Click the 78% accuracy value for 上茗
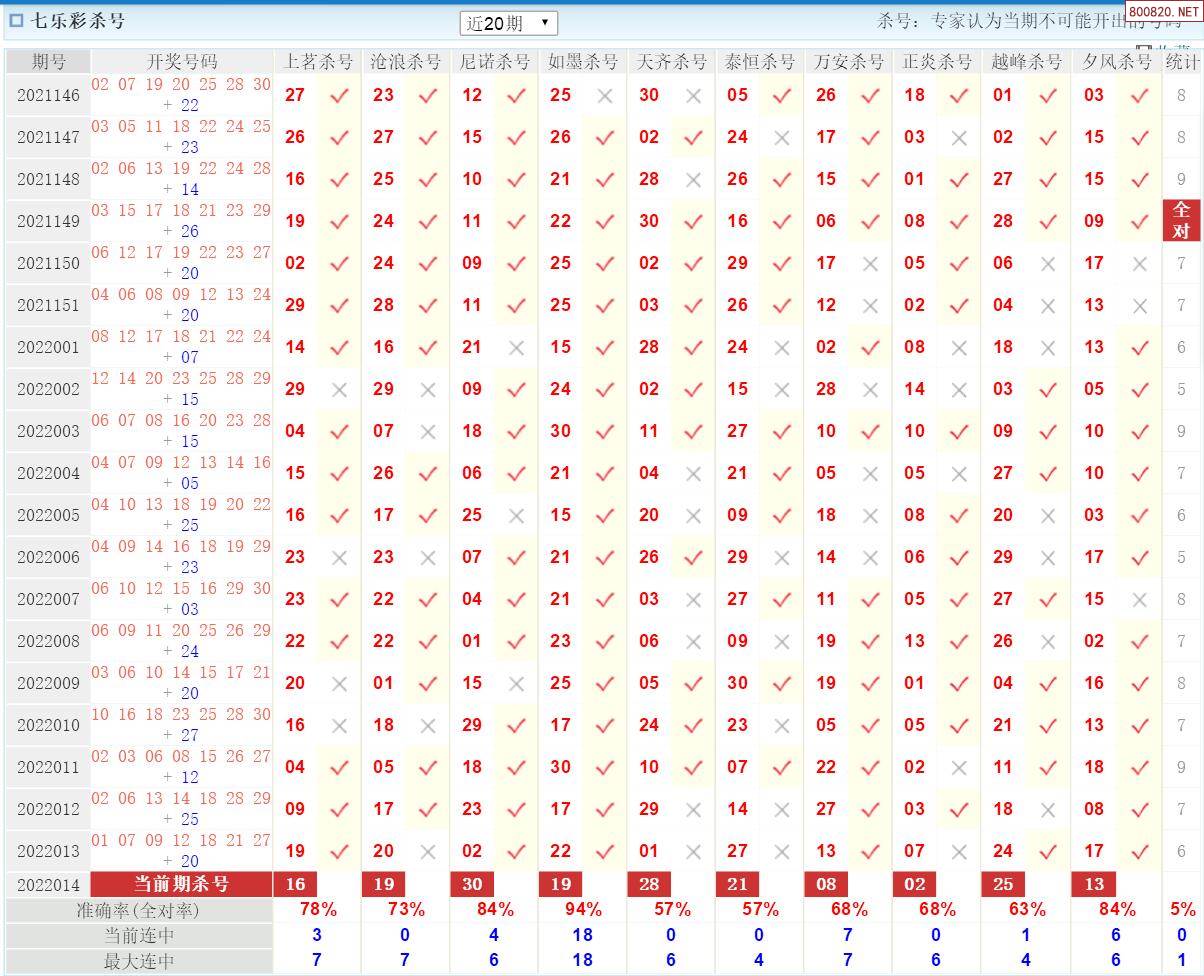 [x=318, y=909]
